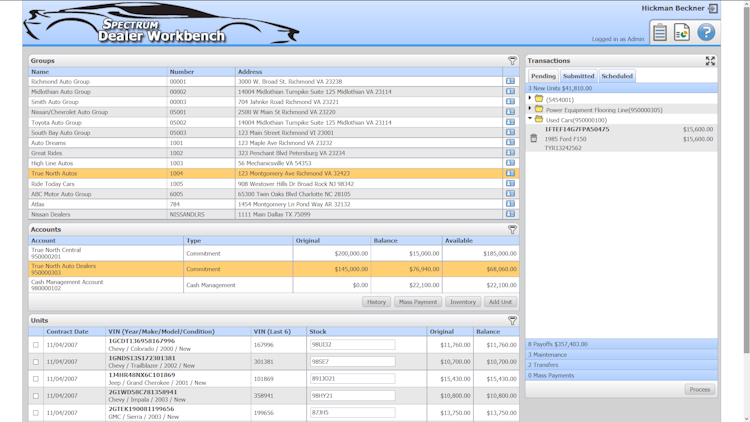Screen dimensions: 750x422
Task: Switch to the Submitted tab
Action: pos(578,76)
